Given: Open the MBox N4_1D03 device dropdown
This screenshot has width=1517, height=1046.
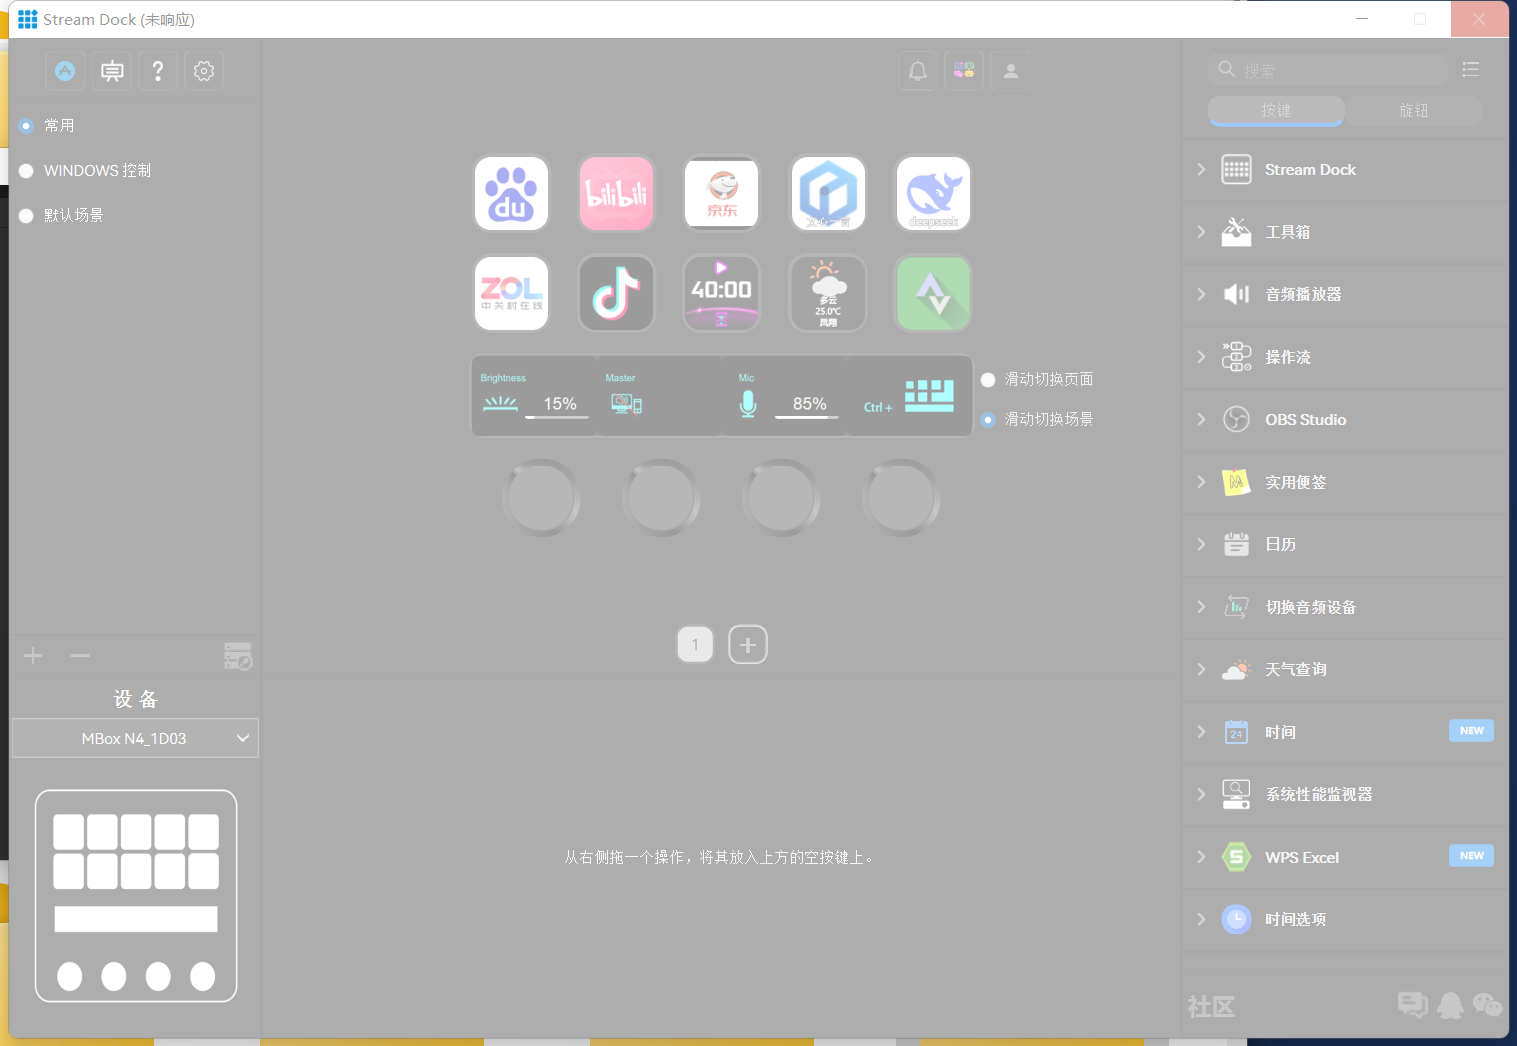Looking at the screenshot, I should pos(135,738).
